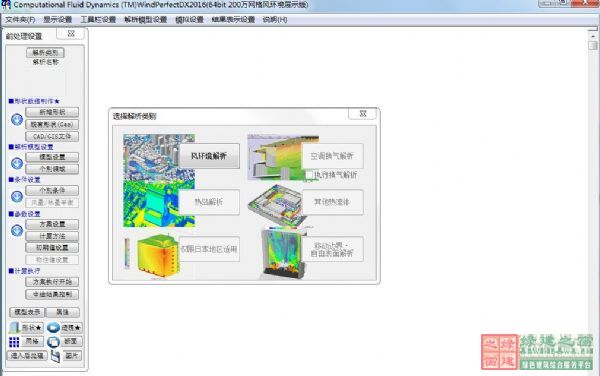This screenshot has height=376, width=600.
Task: Click the blue arrow icon beside 解析模型设置
Action: [x=17, y=163]
